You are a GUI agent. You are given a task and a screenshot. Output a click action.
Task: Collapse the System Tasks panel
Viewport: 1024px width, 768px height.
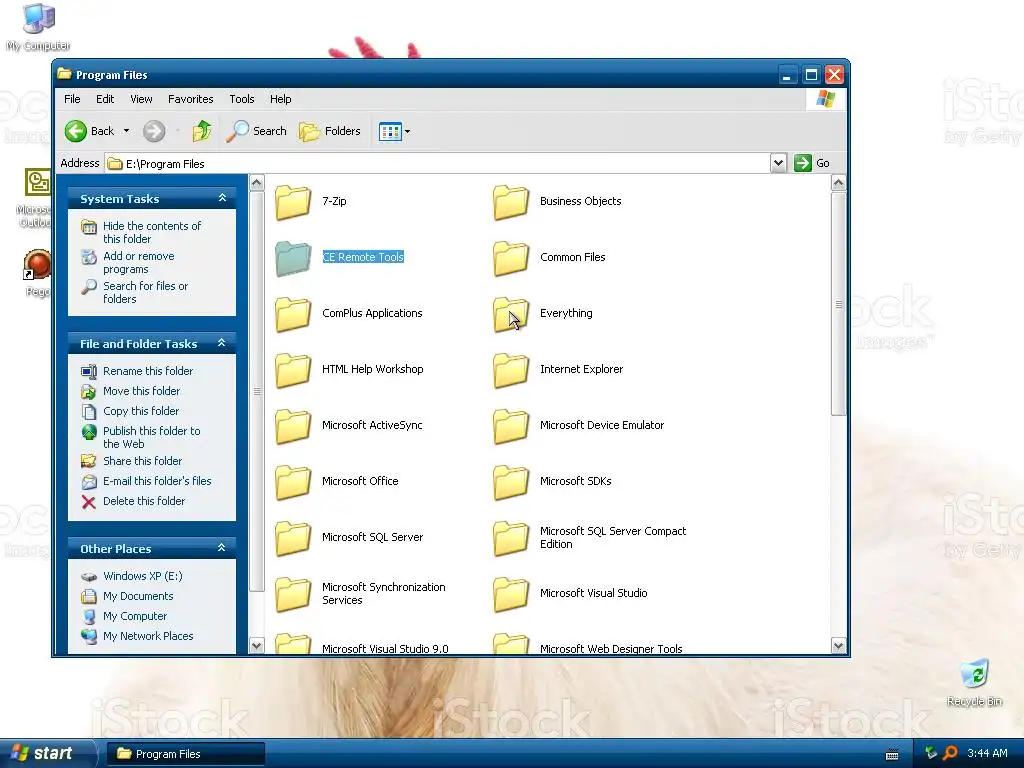222,198
